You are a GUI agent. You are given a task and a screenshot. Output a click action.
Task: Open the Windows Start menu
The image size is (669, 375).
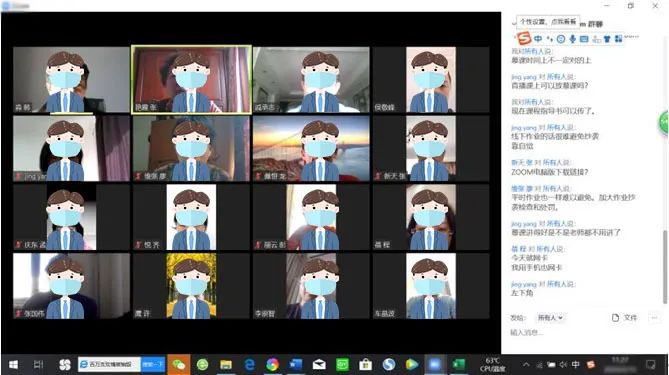(13, 365)
